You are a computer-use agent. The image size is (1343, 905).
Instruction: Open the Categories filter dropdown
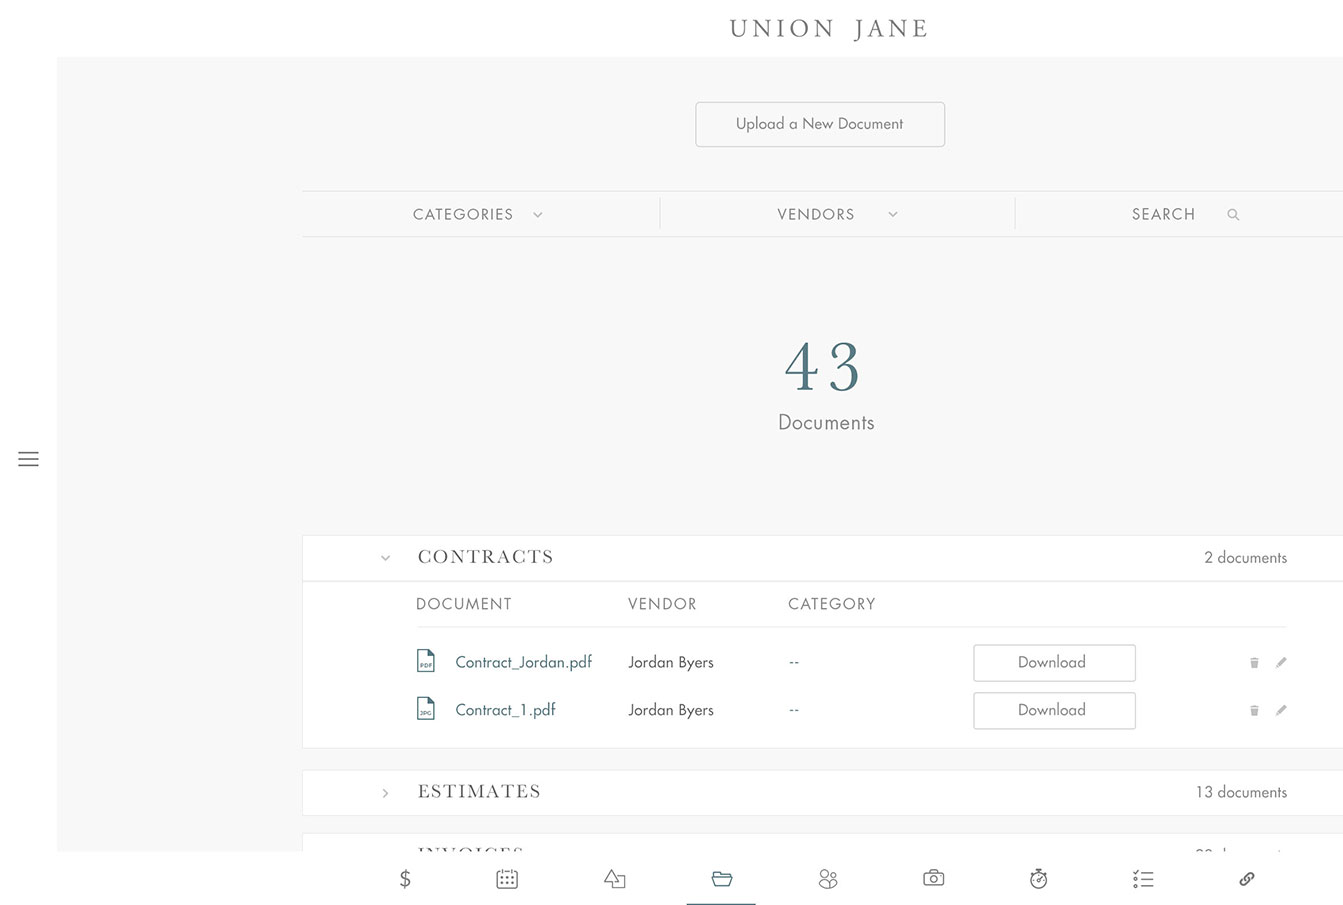[478, 214]
